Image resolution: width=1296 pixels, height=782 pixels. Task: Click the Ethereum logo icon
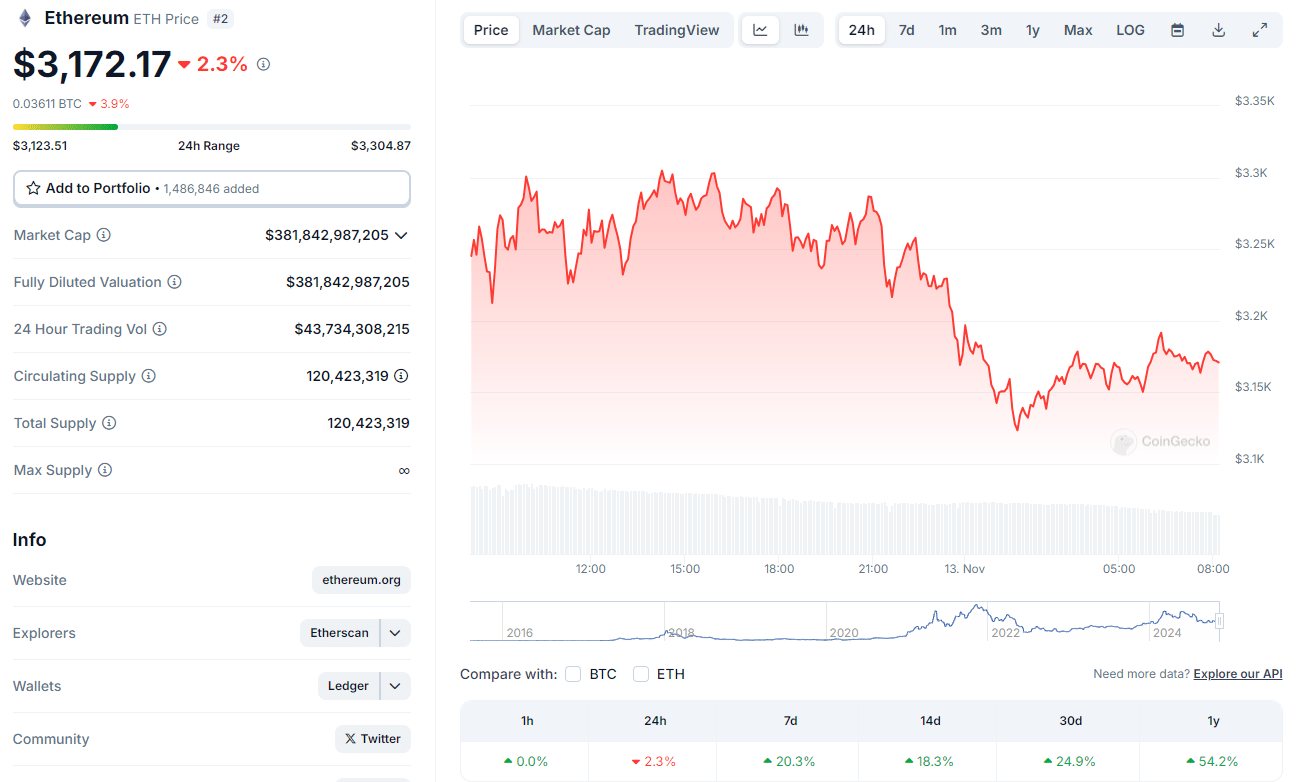pyautogui.click(x=23, y=17)
